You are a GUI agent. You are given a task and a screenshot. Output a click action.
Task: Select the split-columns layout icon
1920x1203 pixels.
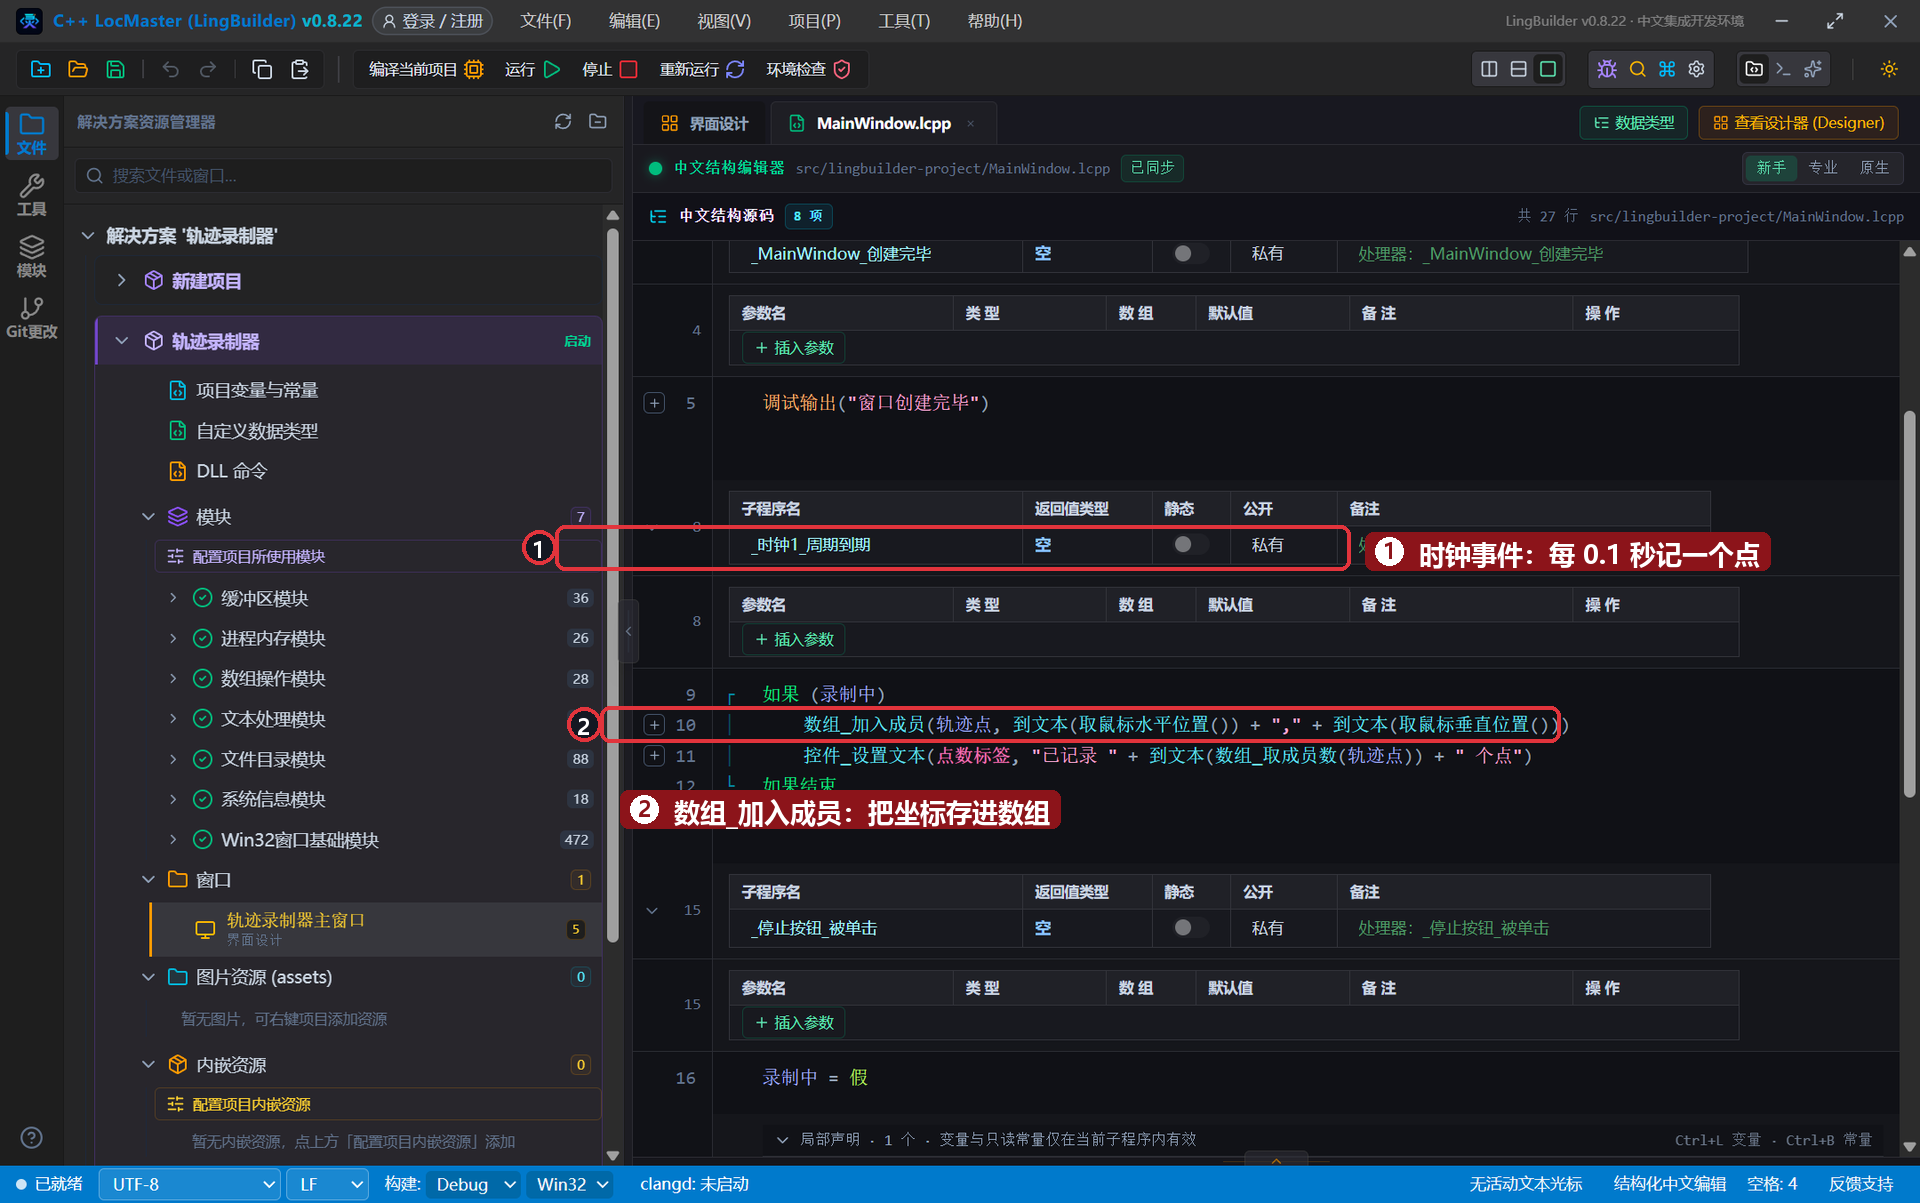[x=1489, y=69]
